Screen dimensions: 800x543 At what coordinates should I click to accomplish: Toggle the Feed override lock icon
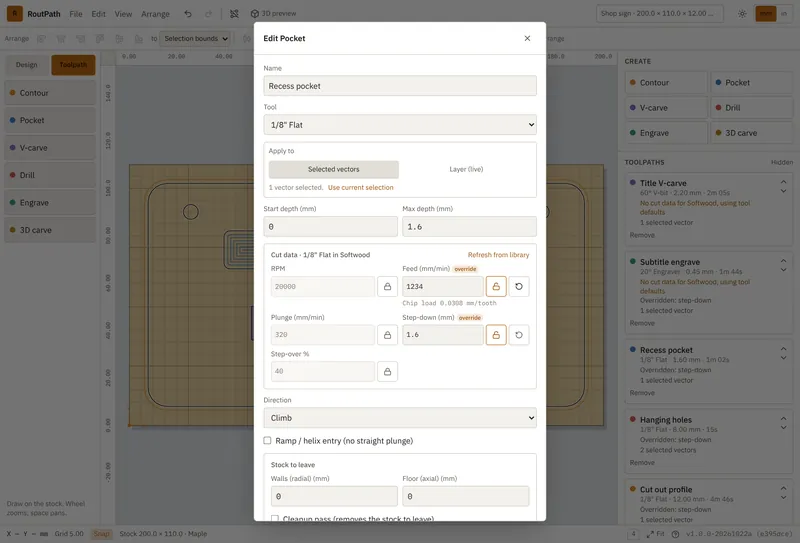(x=496, y=286)
